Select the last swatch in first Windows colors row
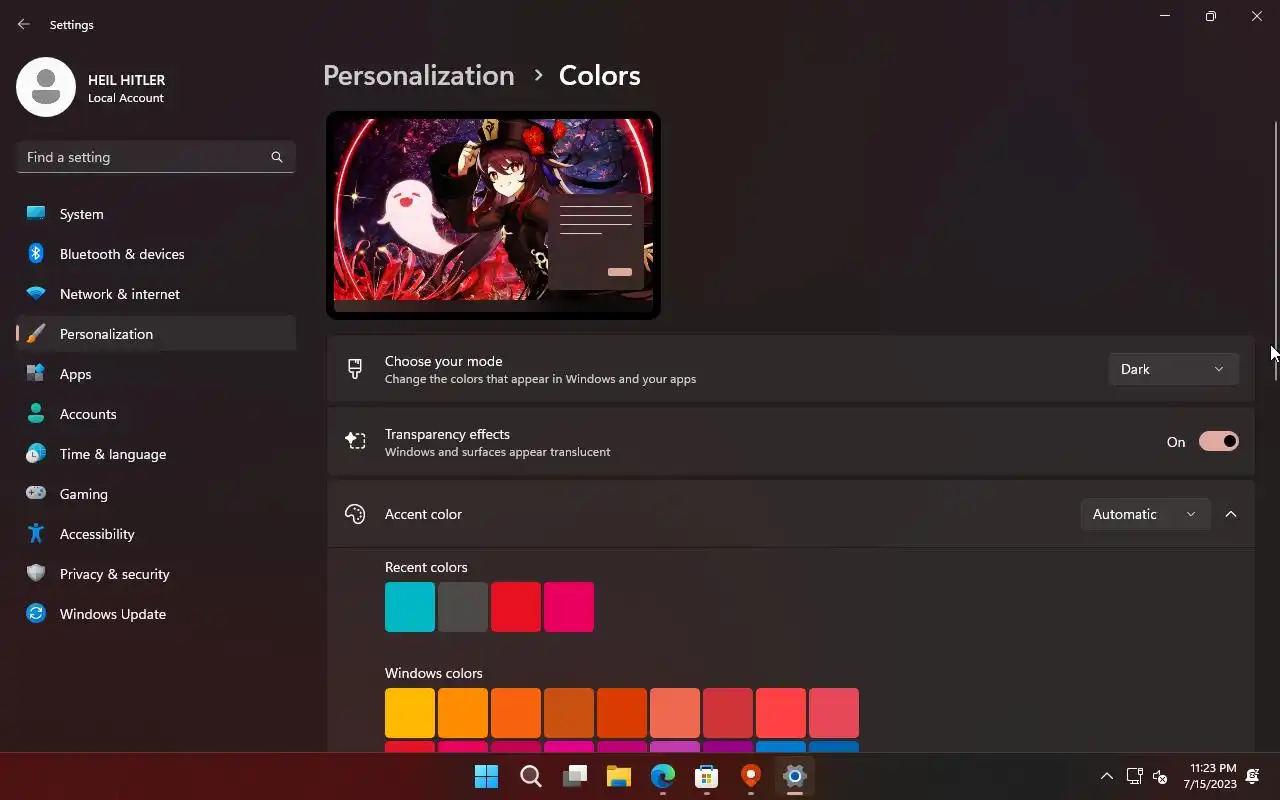 [834, 713]
